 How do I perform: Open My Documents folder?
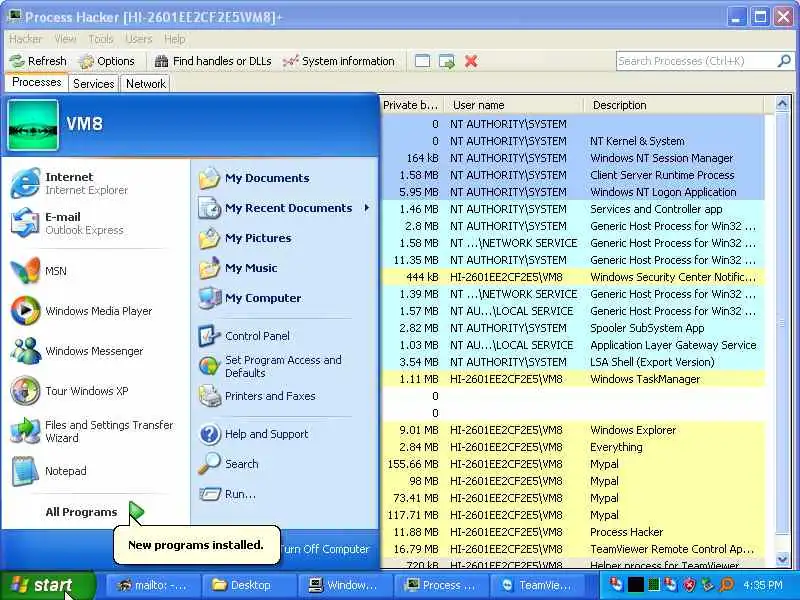[285, 178]
